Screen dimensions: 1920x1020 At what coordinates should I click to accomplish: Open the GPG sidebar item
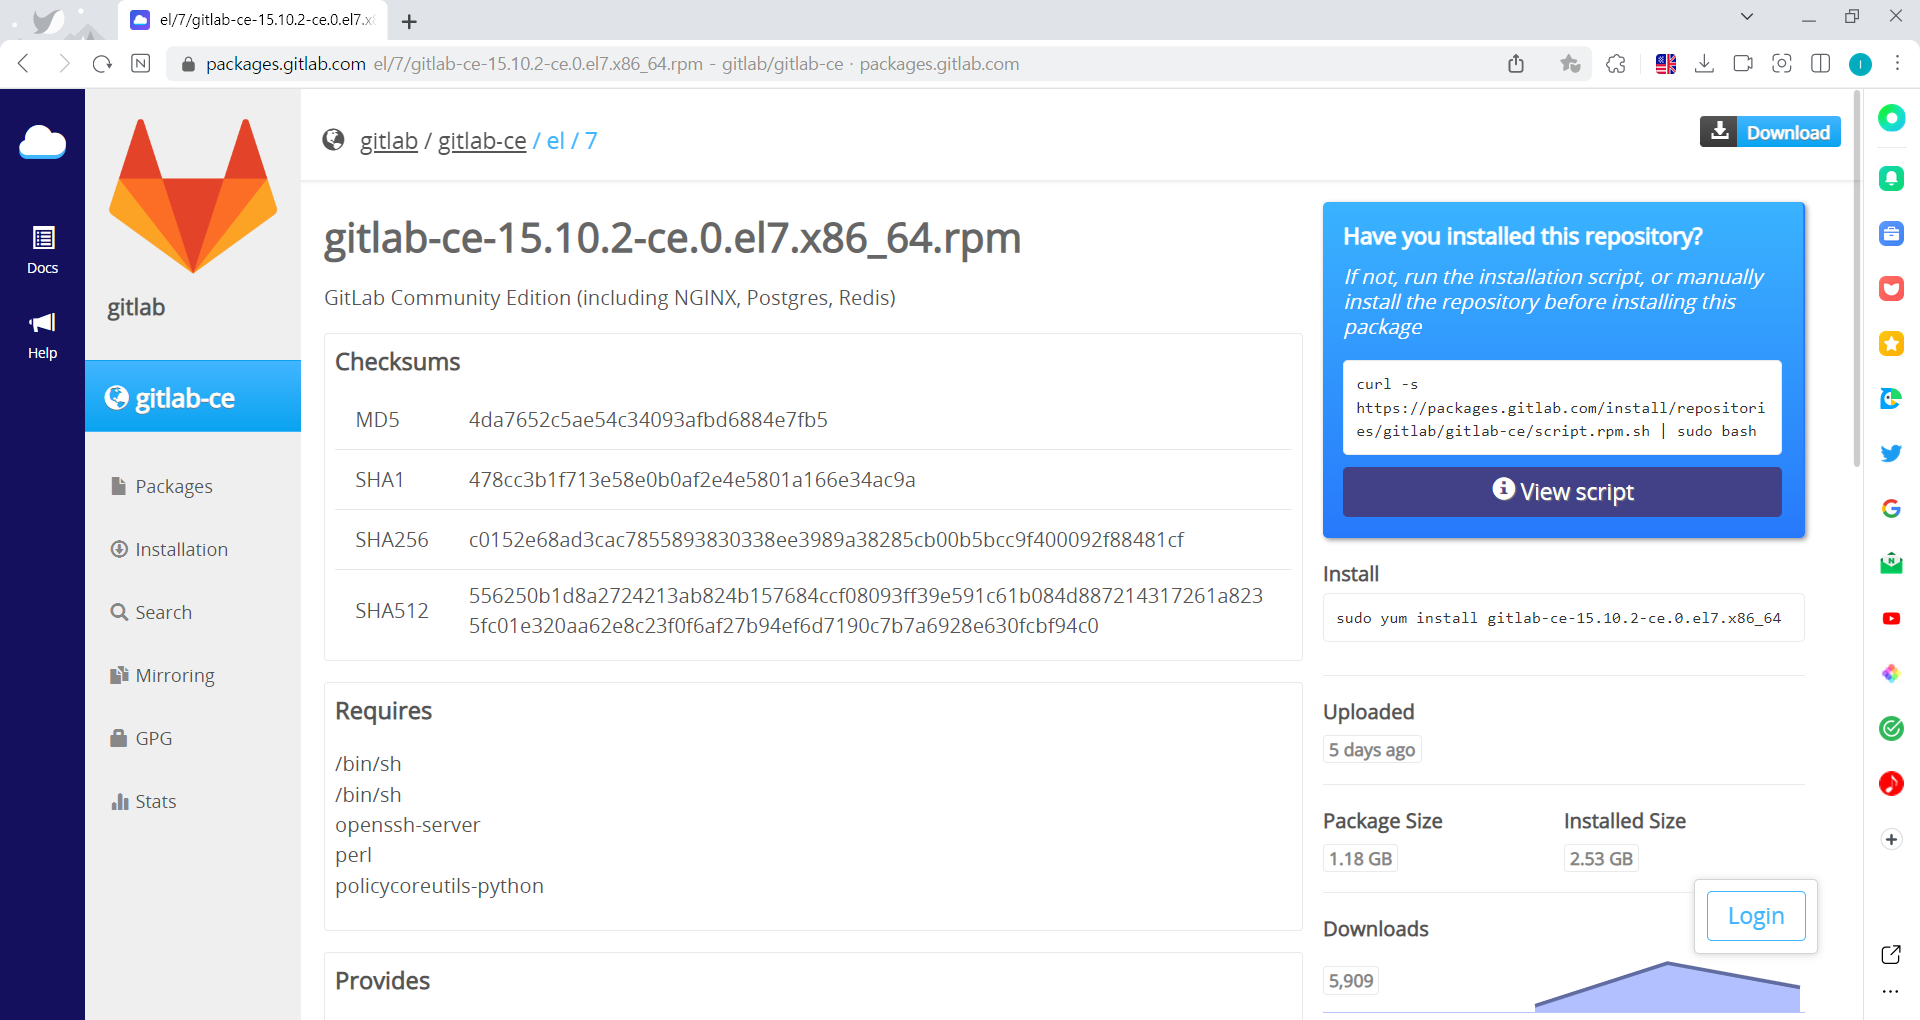pos(142,739)
